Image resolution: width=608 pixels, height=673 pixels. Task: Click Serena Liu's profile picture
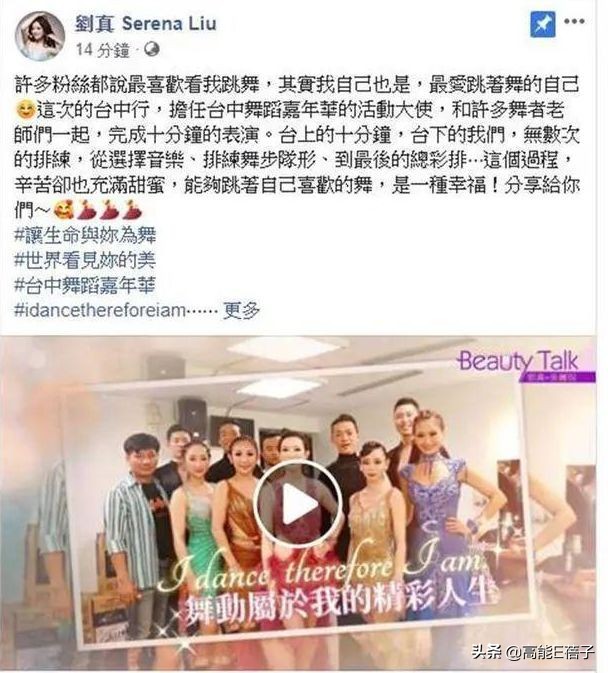tap(39, 36)
